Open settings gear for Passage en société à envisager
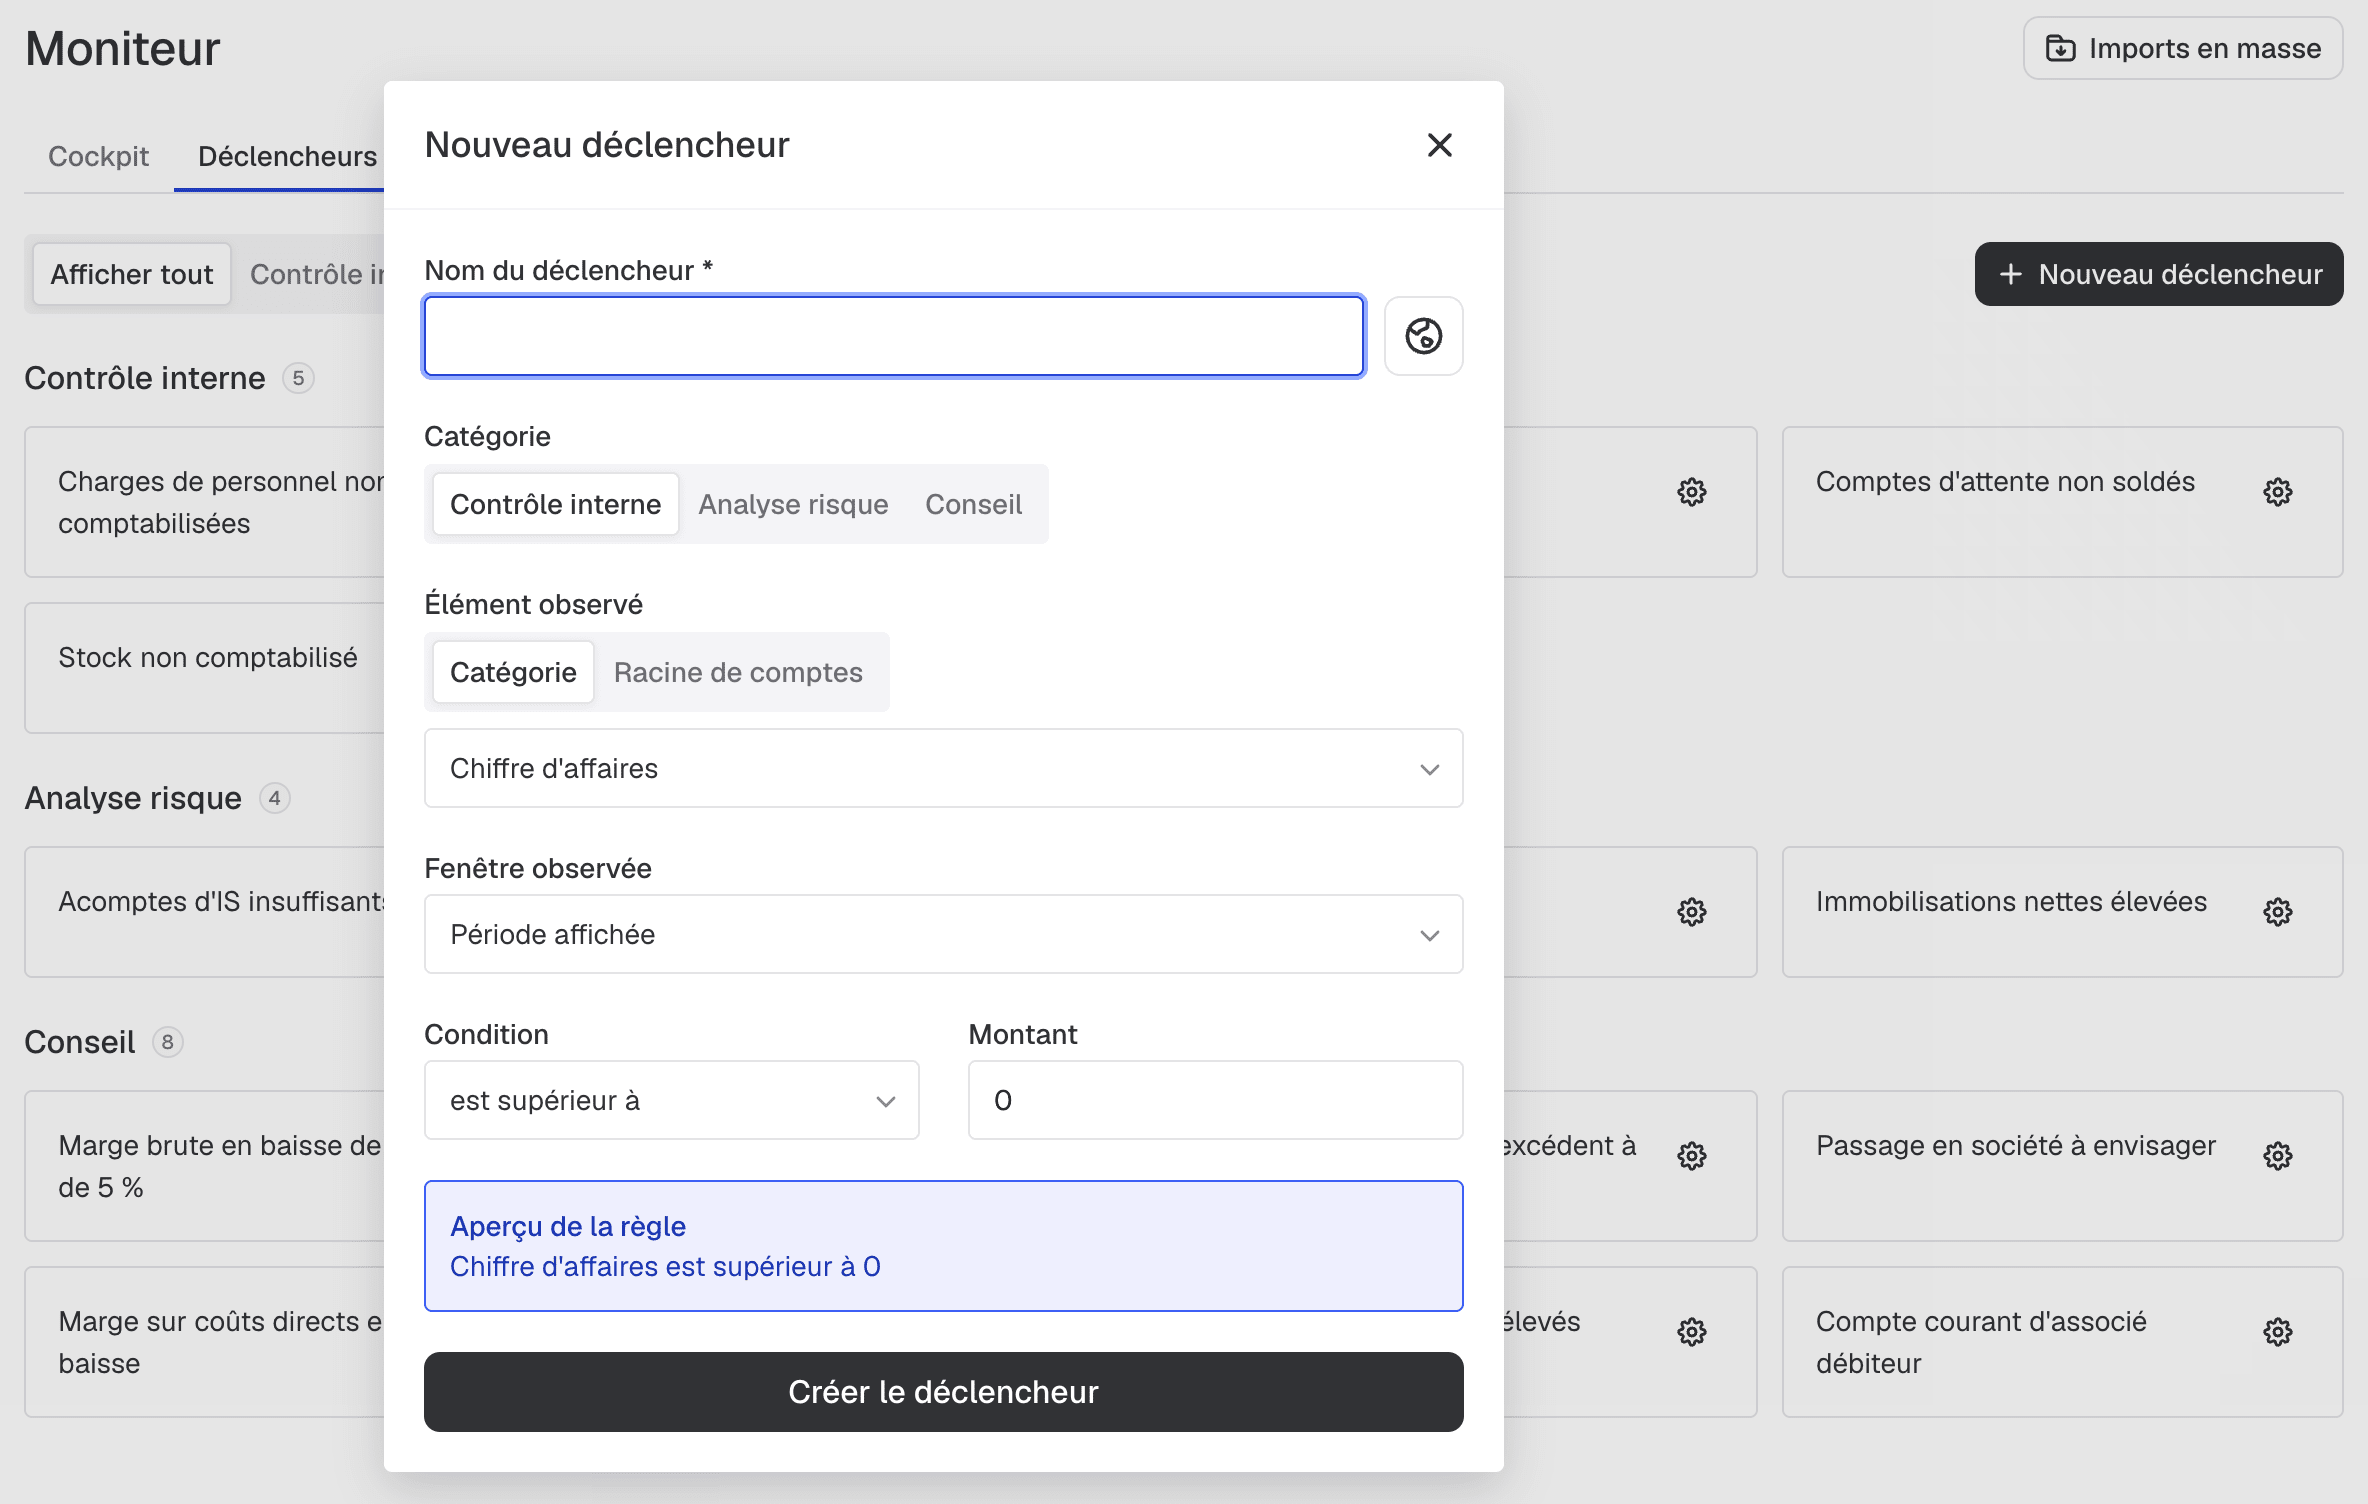Screen dimensions: 2368x1504 pos(2277,1155)
